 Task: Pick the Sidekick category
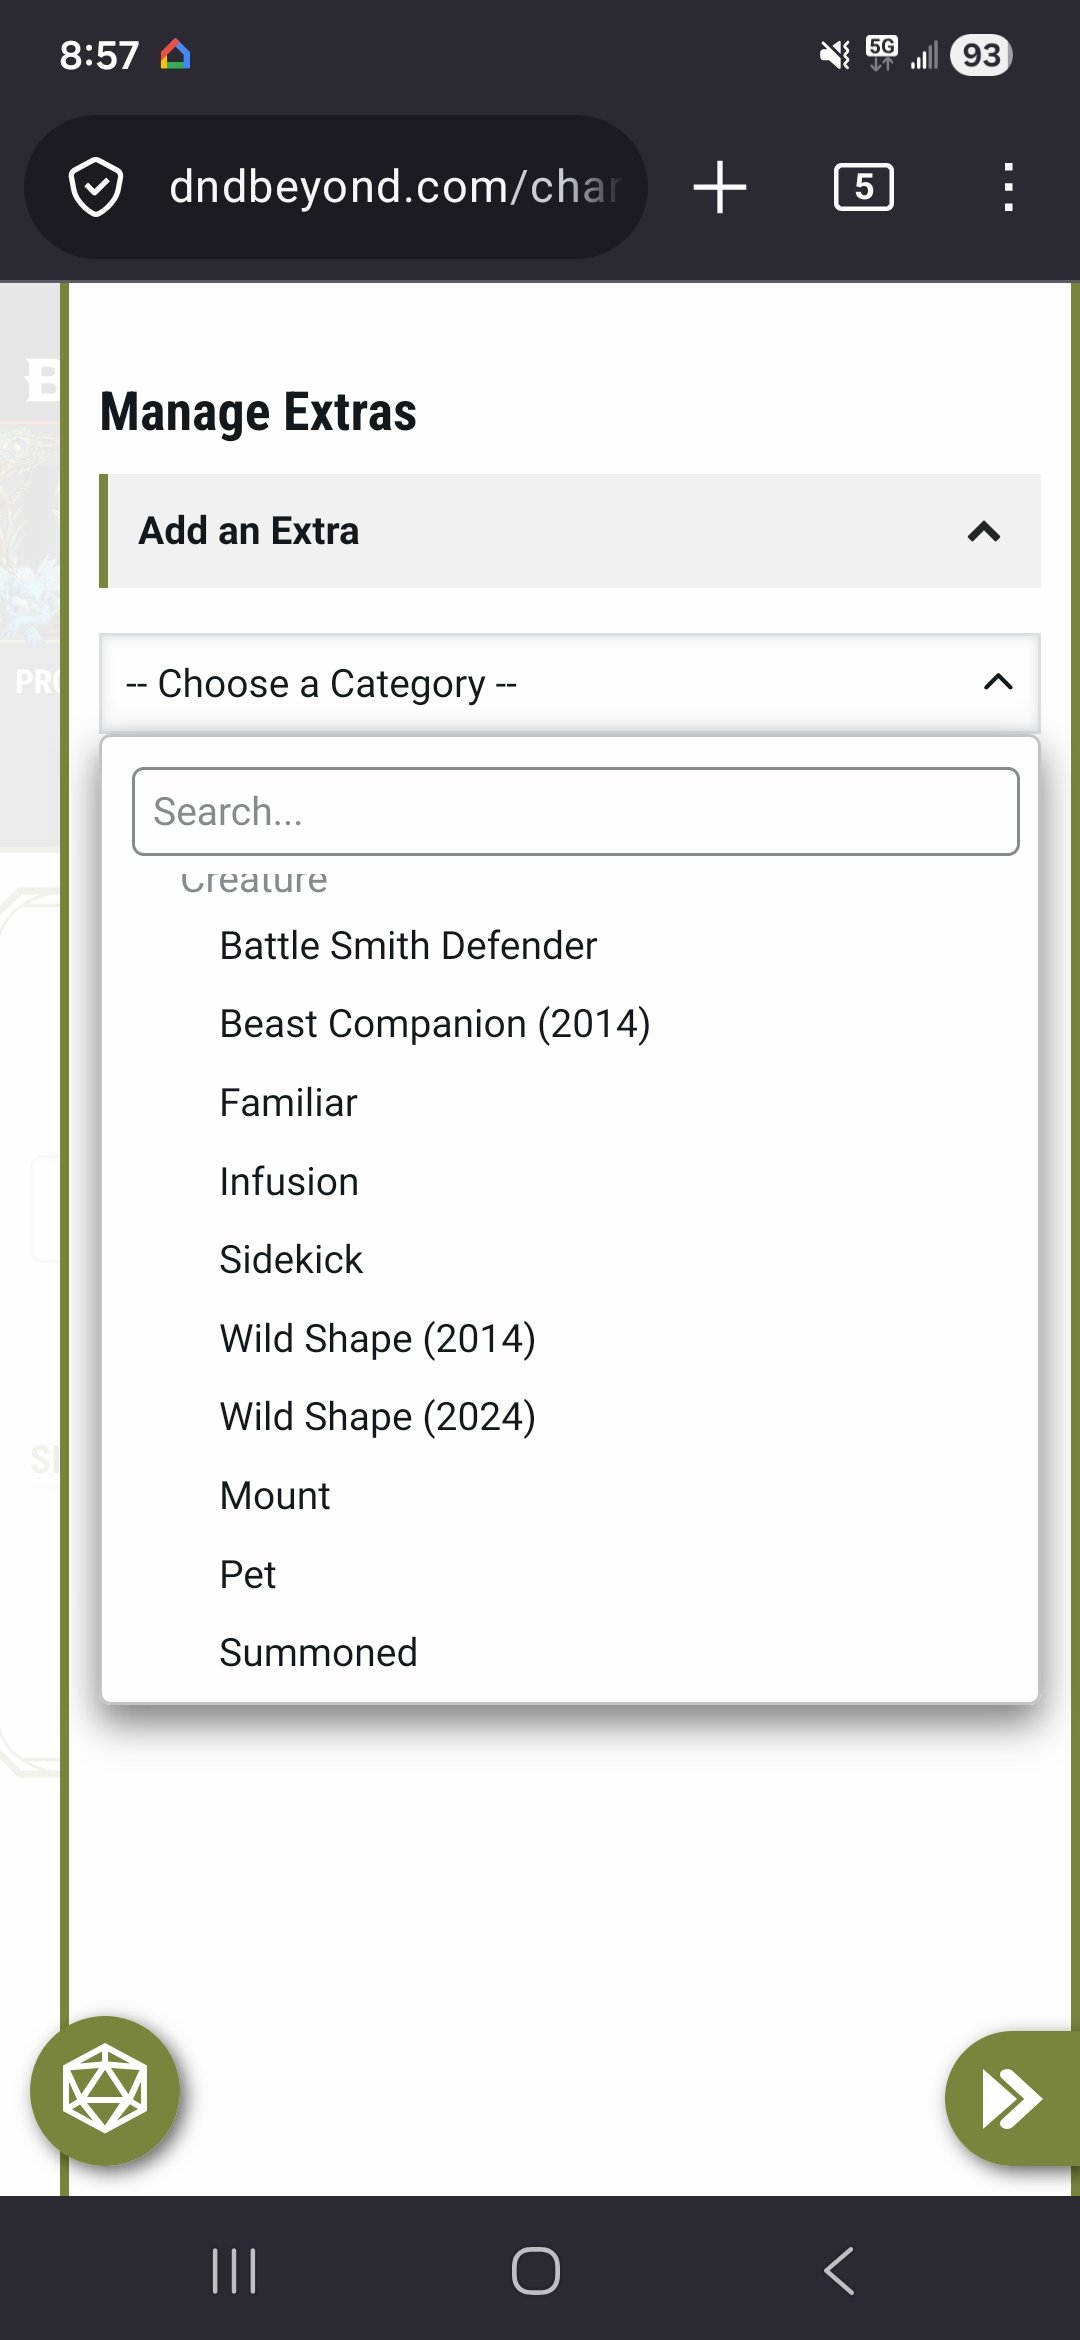290,1258
